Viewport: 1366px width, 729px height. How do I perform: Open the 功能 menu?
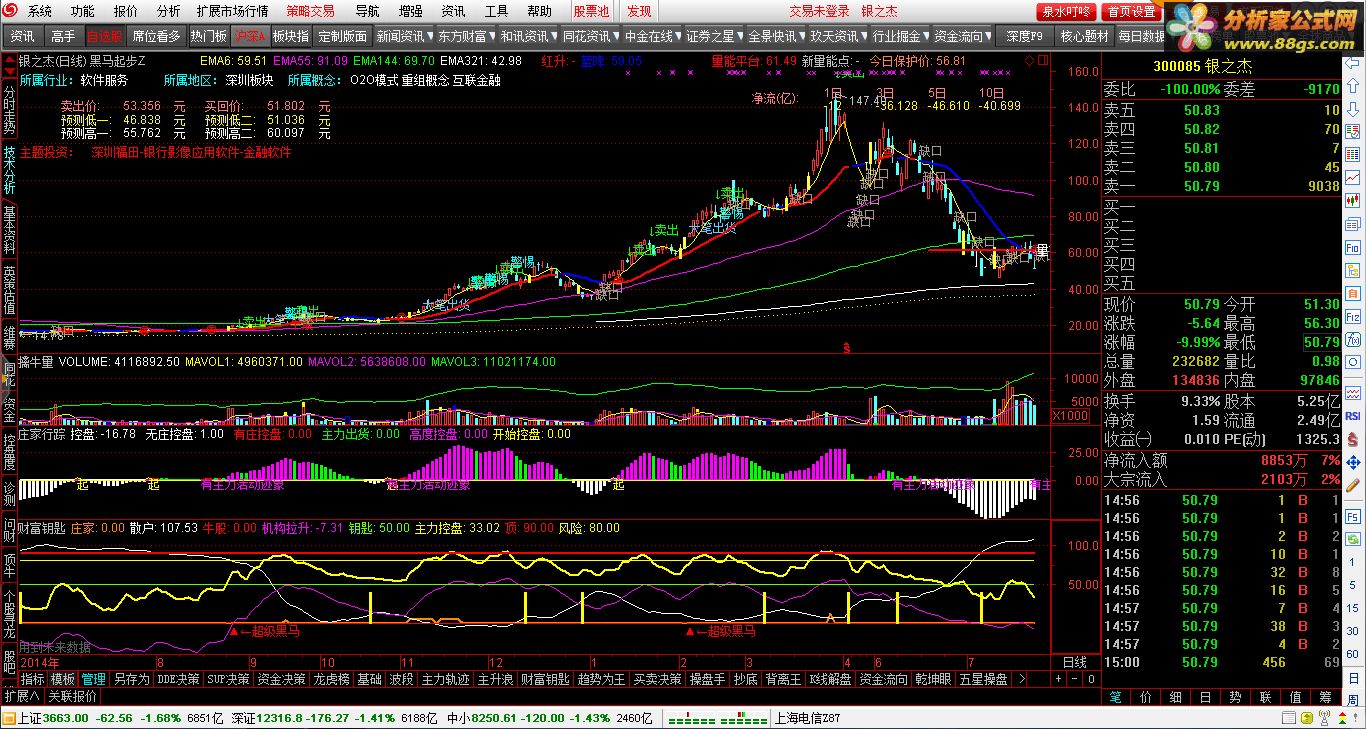[83, 11]
